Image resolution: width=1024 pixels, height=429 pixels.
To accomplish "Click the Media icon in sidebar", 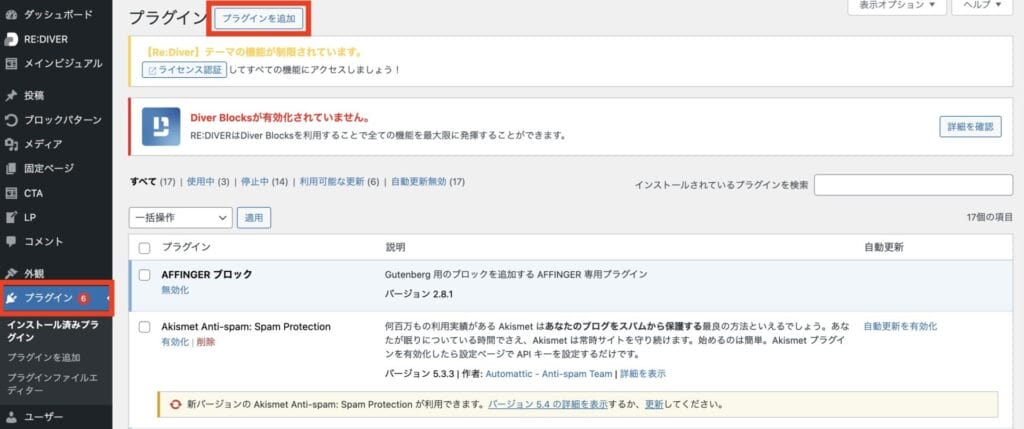I will [11, 144].
